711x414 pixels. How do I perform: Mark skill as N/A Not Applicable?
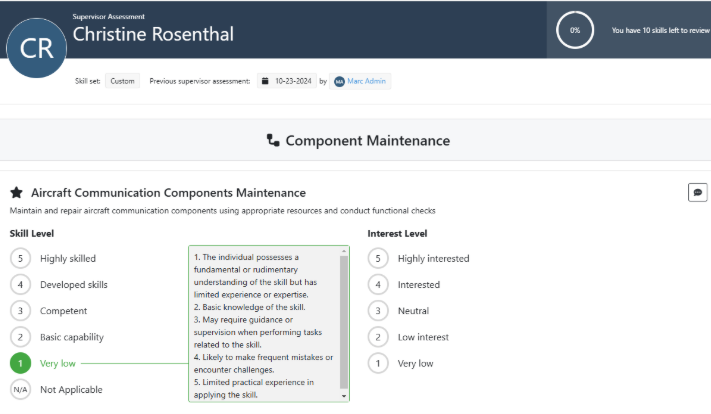pos(19,390)
